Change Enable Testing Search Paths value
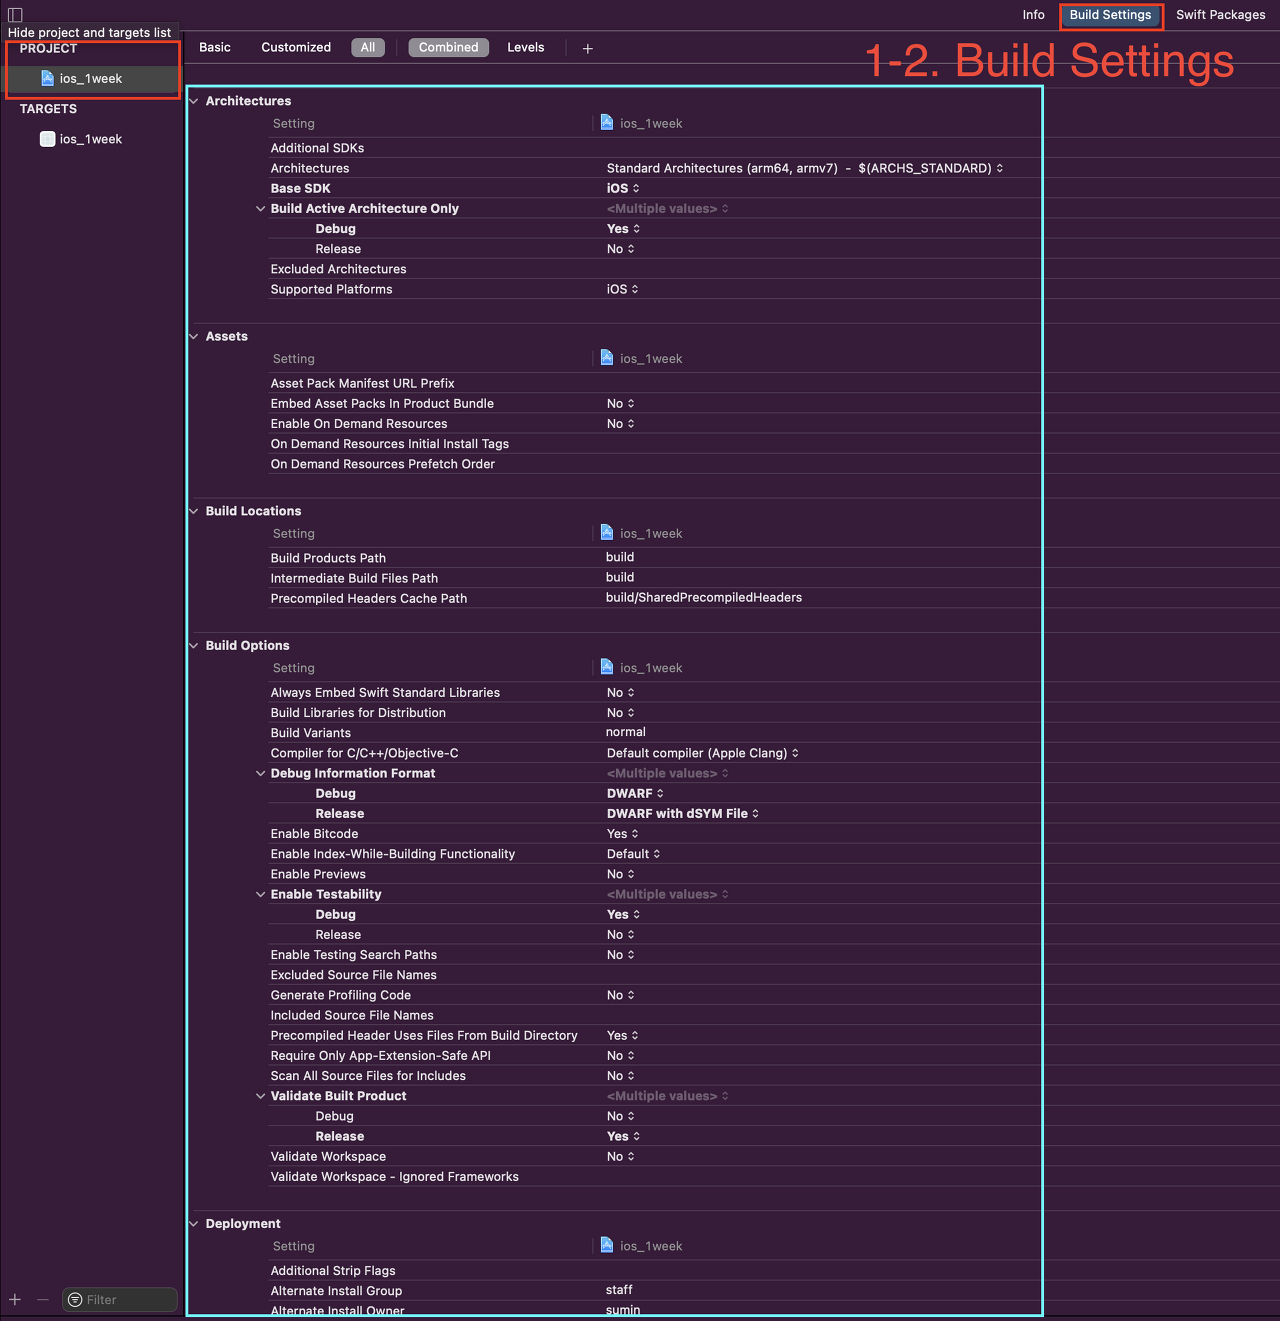 pos(620,955)
